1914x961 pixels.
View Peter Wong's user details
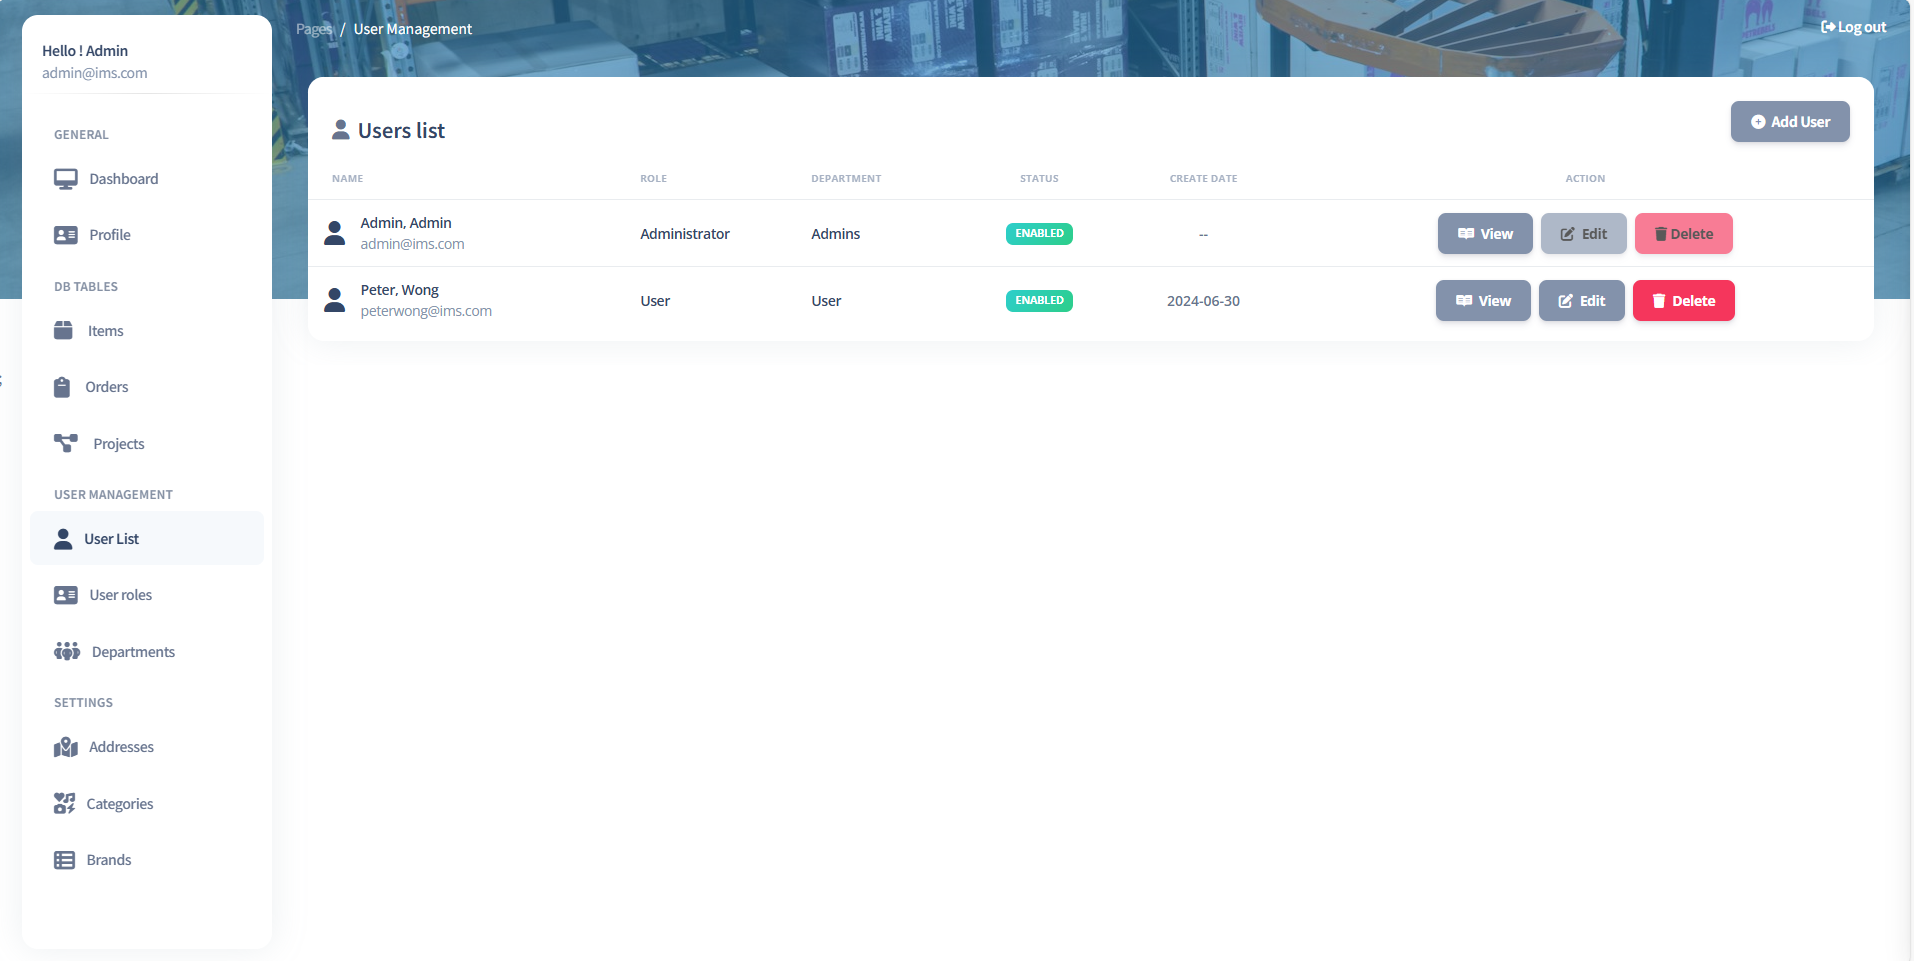click(1483, 301)
